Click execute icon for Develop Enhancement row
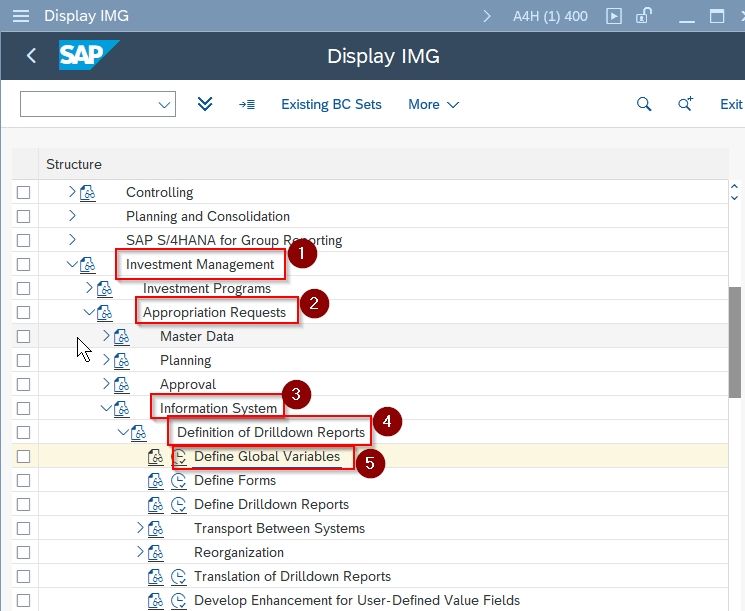Screen dimensions: 745x611 click(179, 601)
